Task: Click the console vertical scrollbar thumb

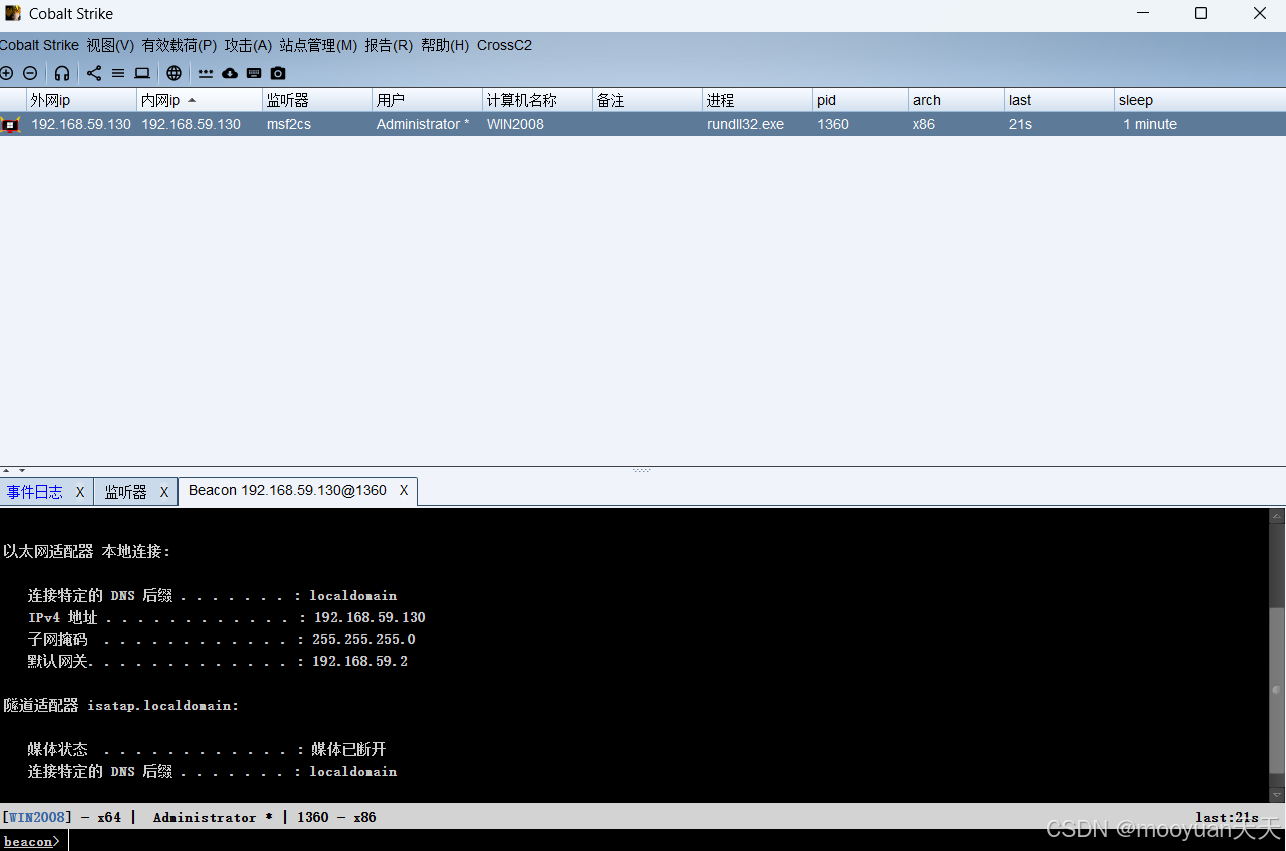Action: (1277, 690)
